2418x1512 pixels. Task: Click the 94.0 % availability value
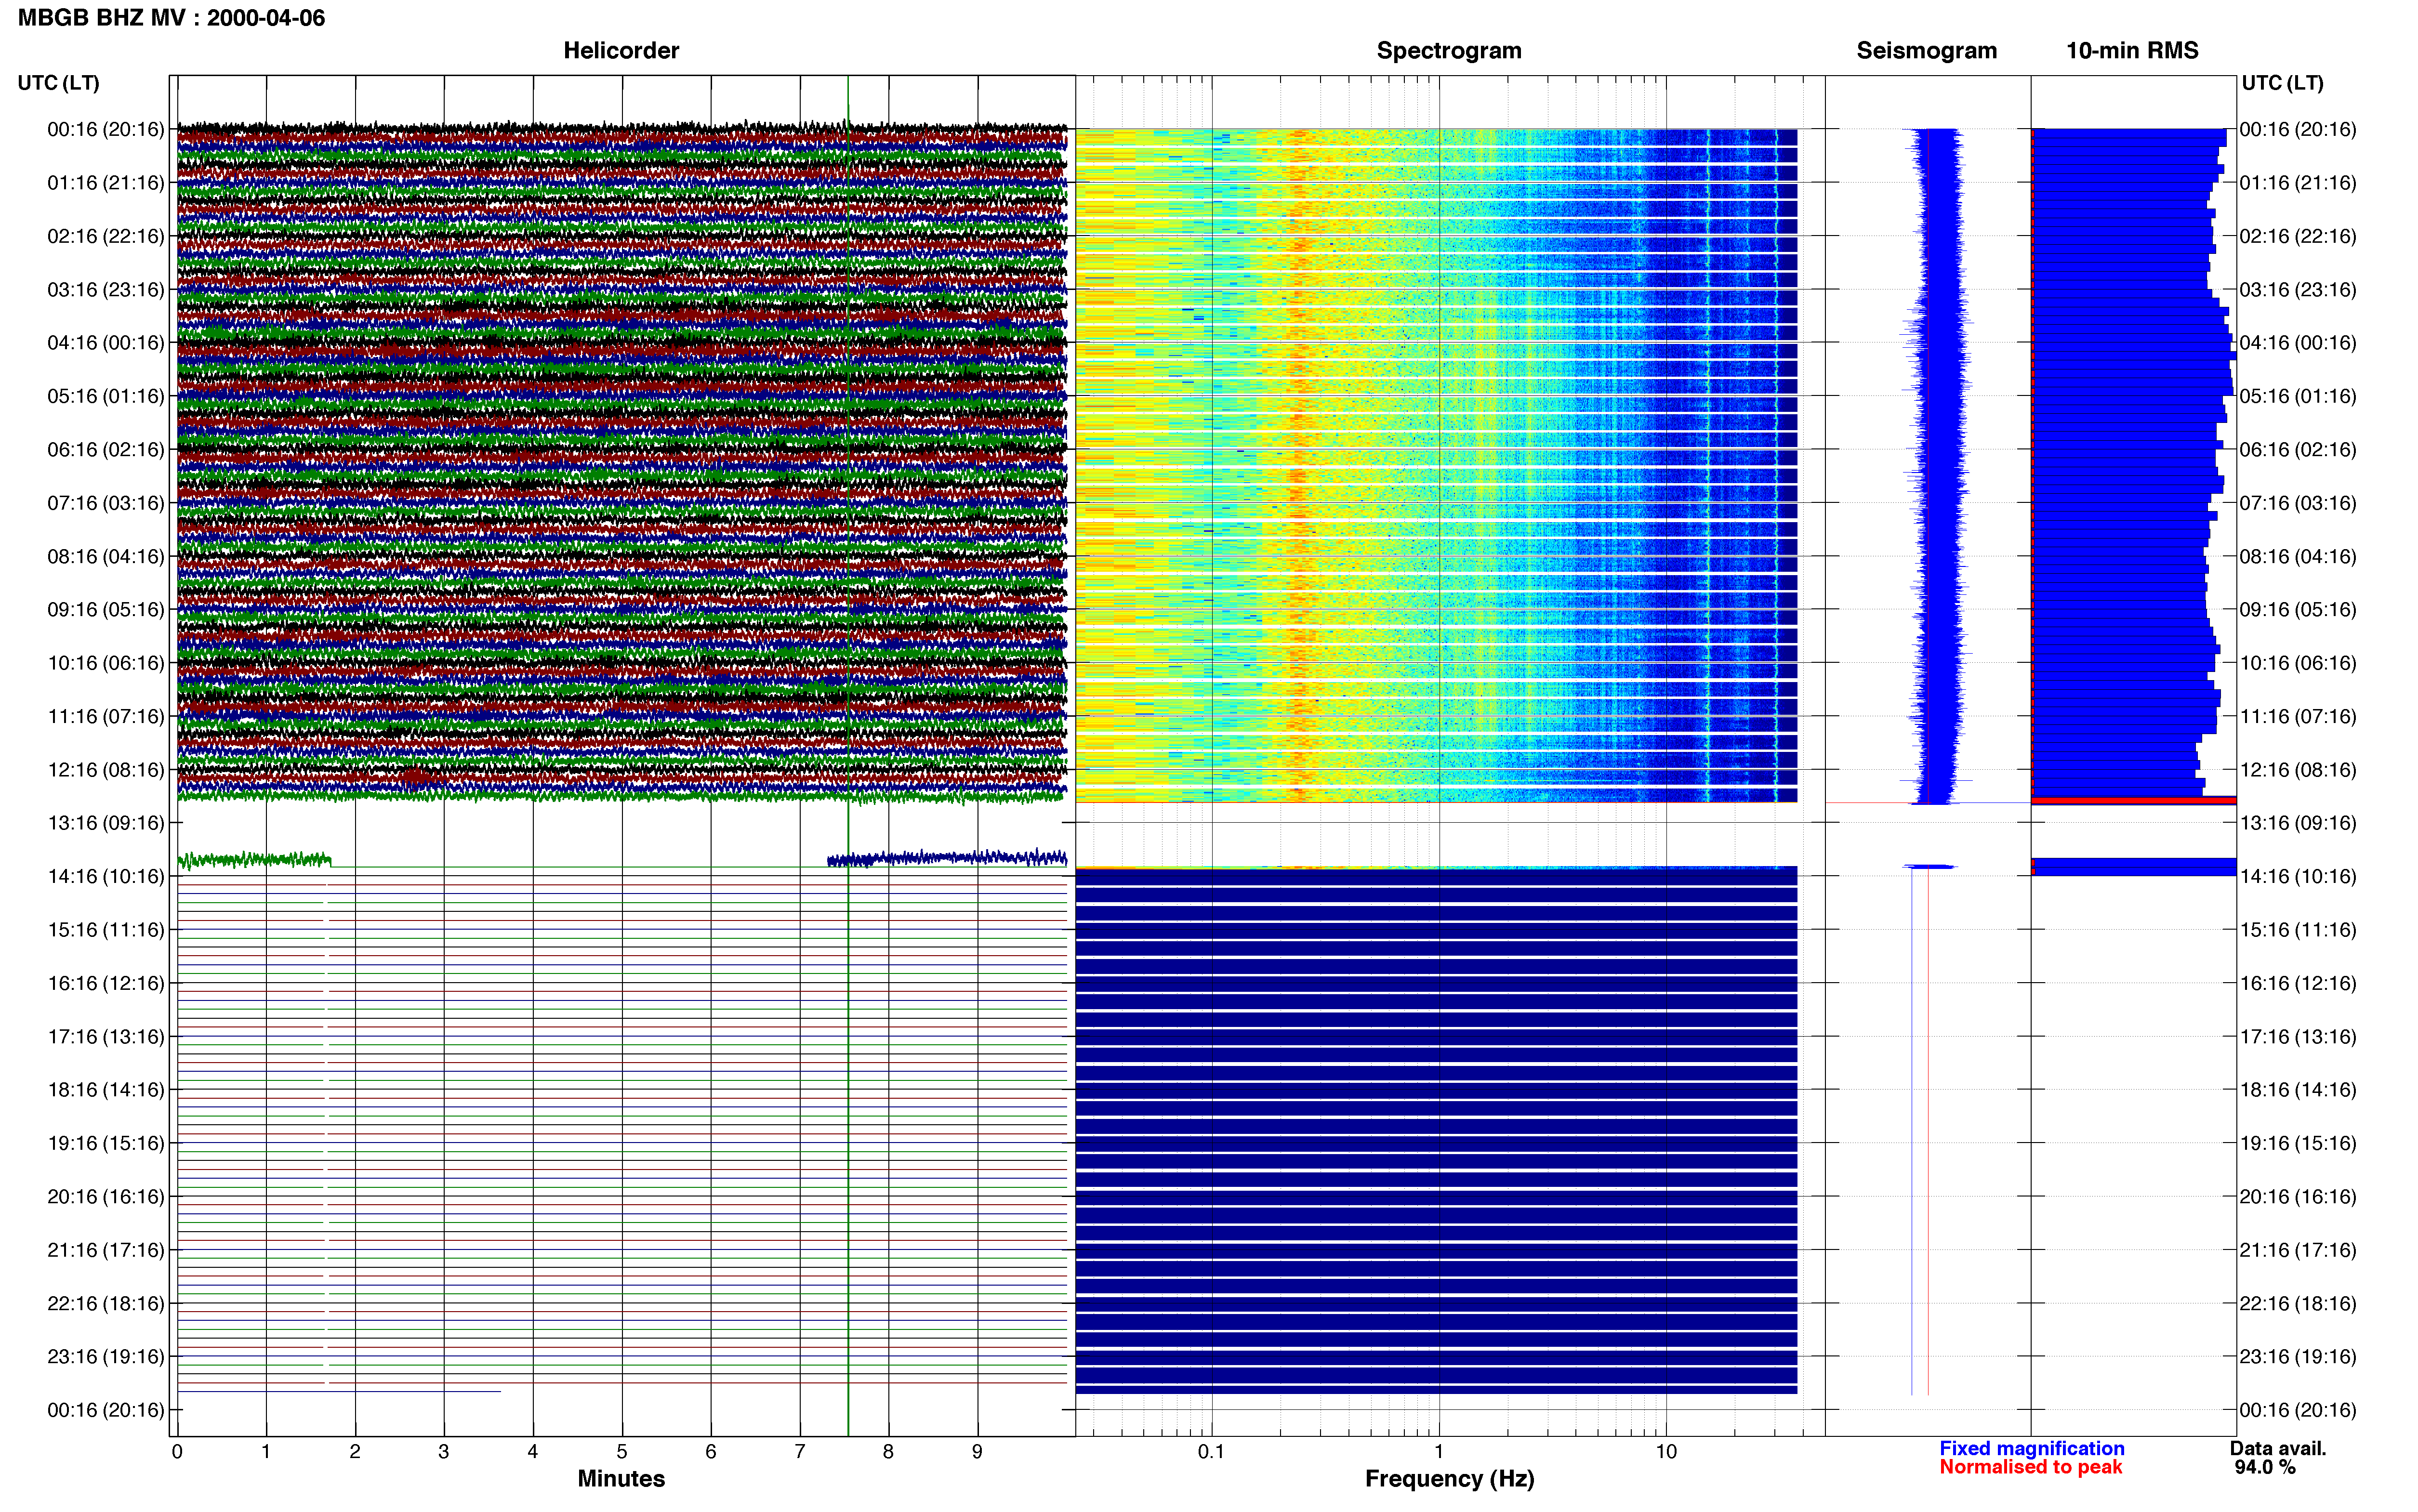click(x=2265, y=1467)
